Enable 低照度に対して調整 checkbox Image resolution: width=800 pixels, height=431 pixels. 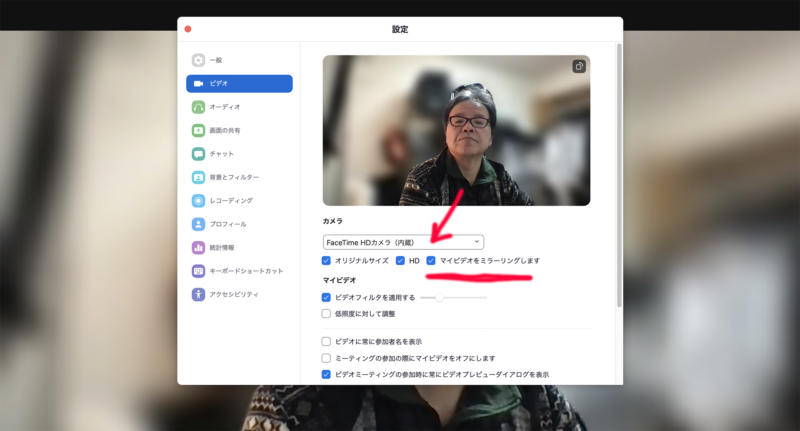click(x=326, y=314)
